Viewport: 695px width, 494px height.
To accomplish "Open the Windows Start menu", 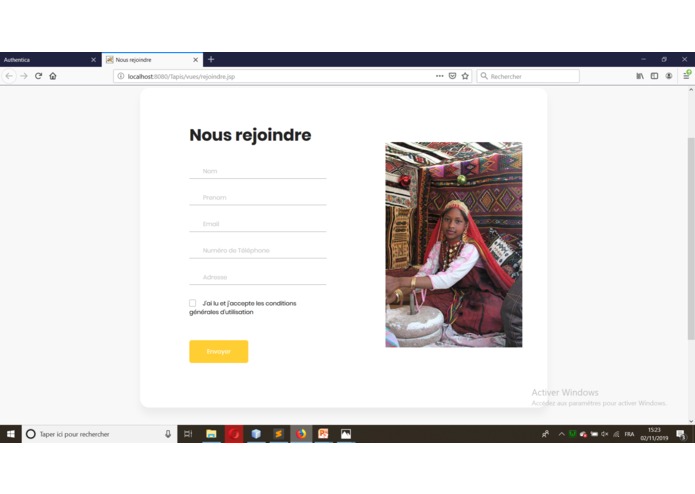I will pos(11,434).
